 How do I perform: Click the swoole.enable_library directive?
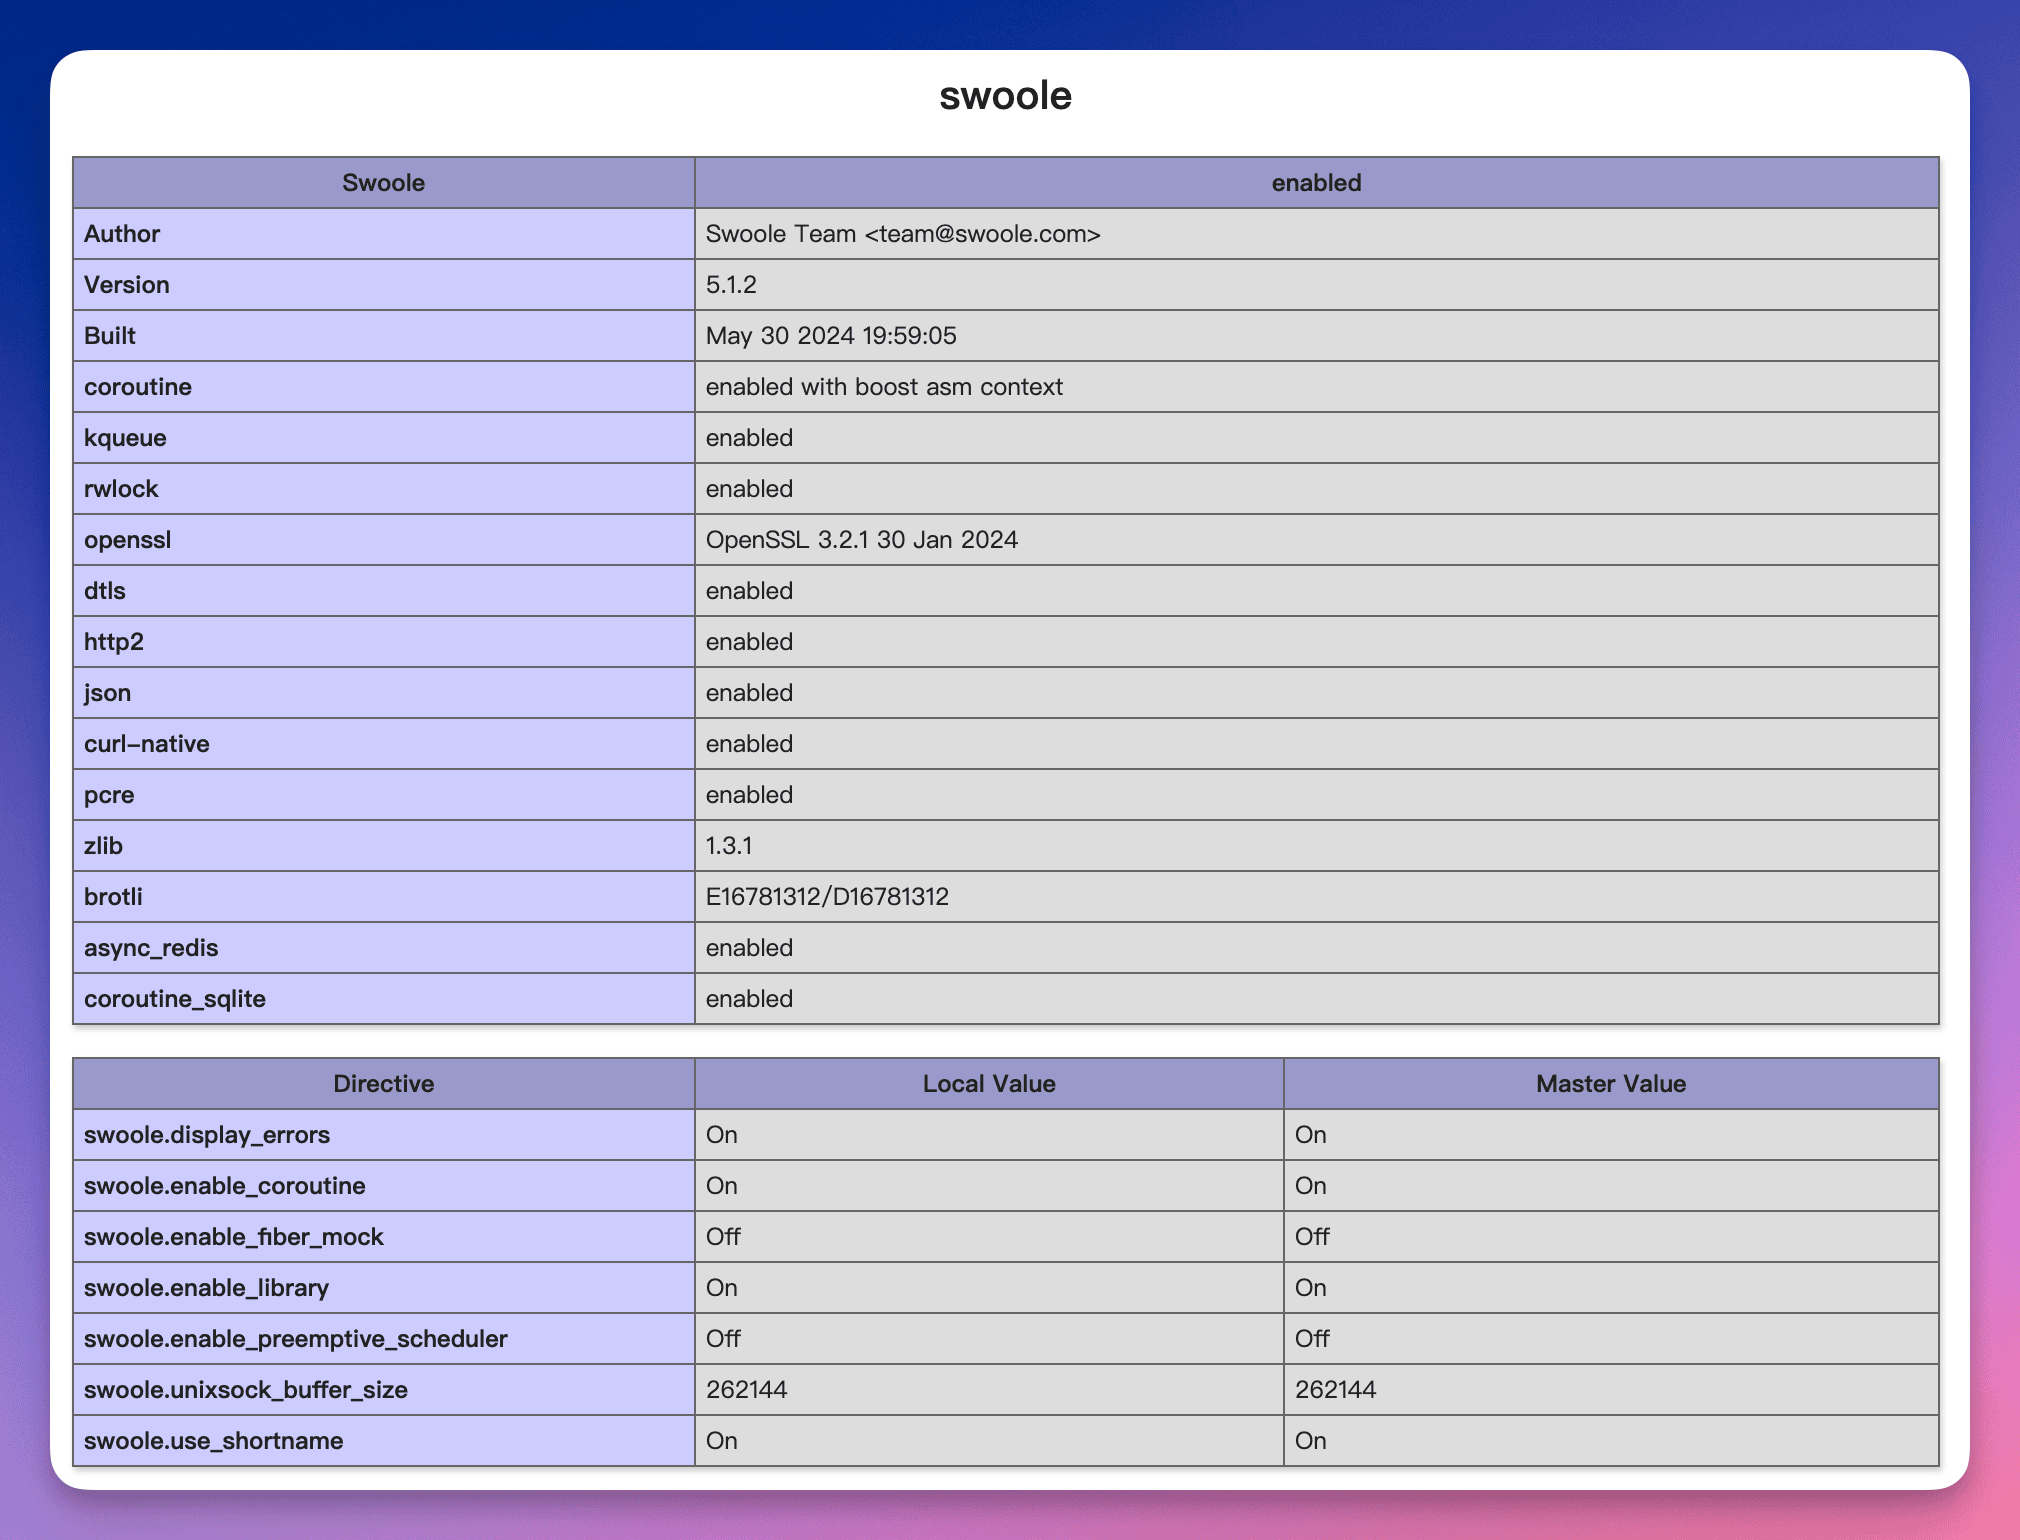(206, 1288)
